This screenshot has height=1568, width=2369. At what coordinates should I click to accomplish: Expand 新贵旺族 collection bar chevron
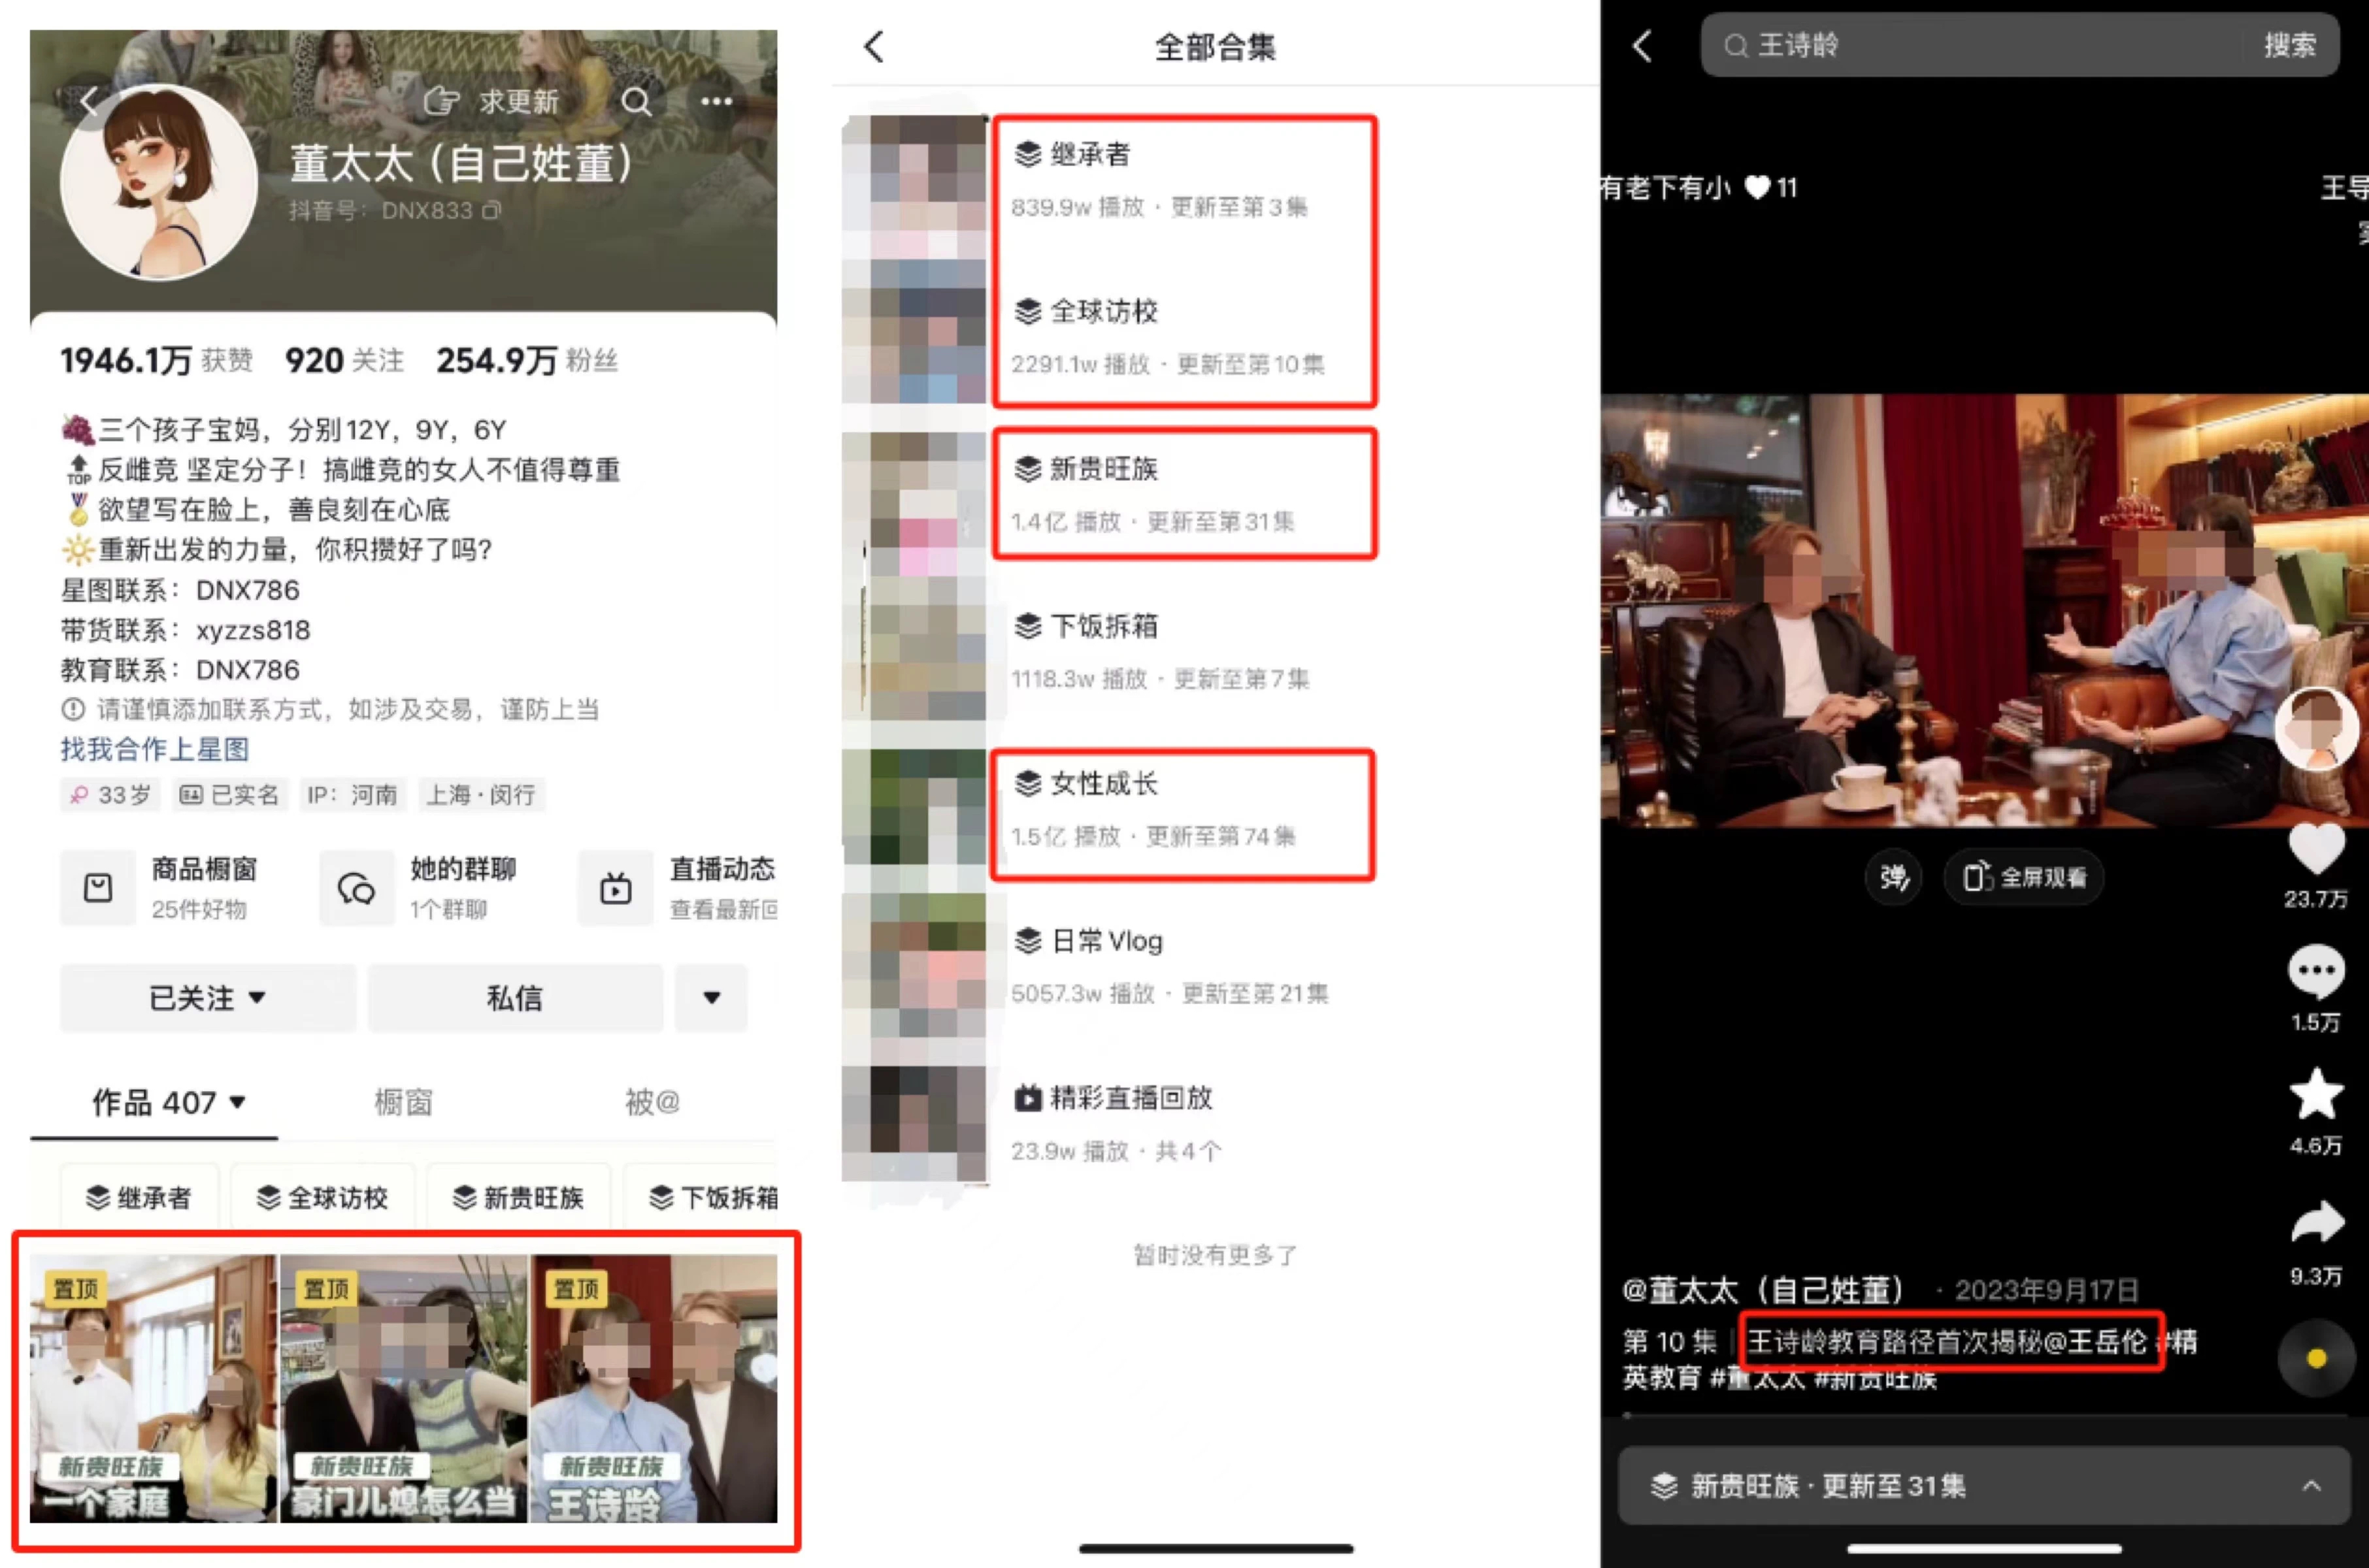(x=2311, y=1486)
